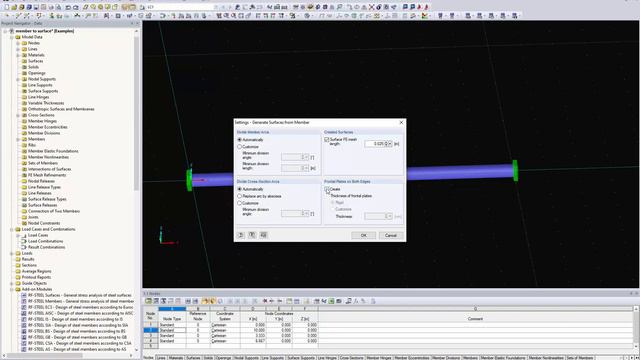Expand the Members tree folder

pos(18,139)
